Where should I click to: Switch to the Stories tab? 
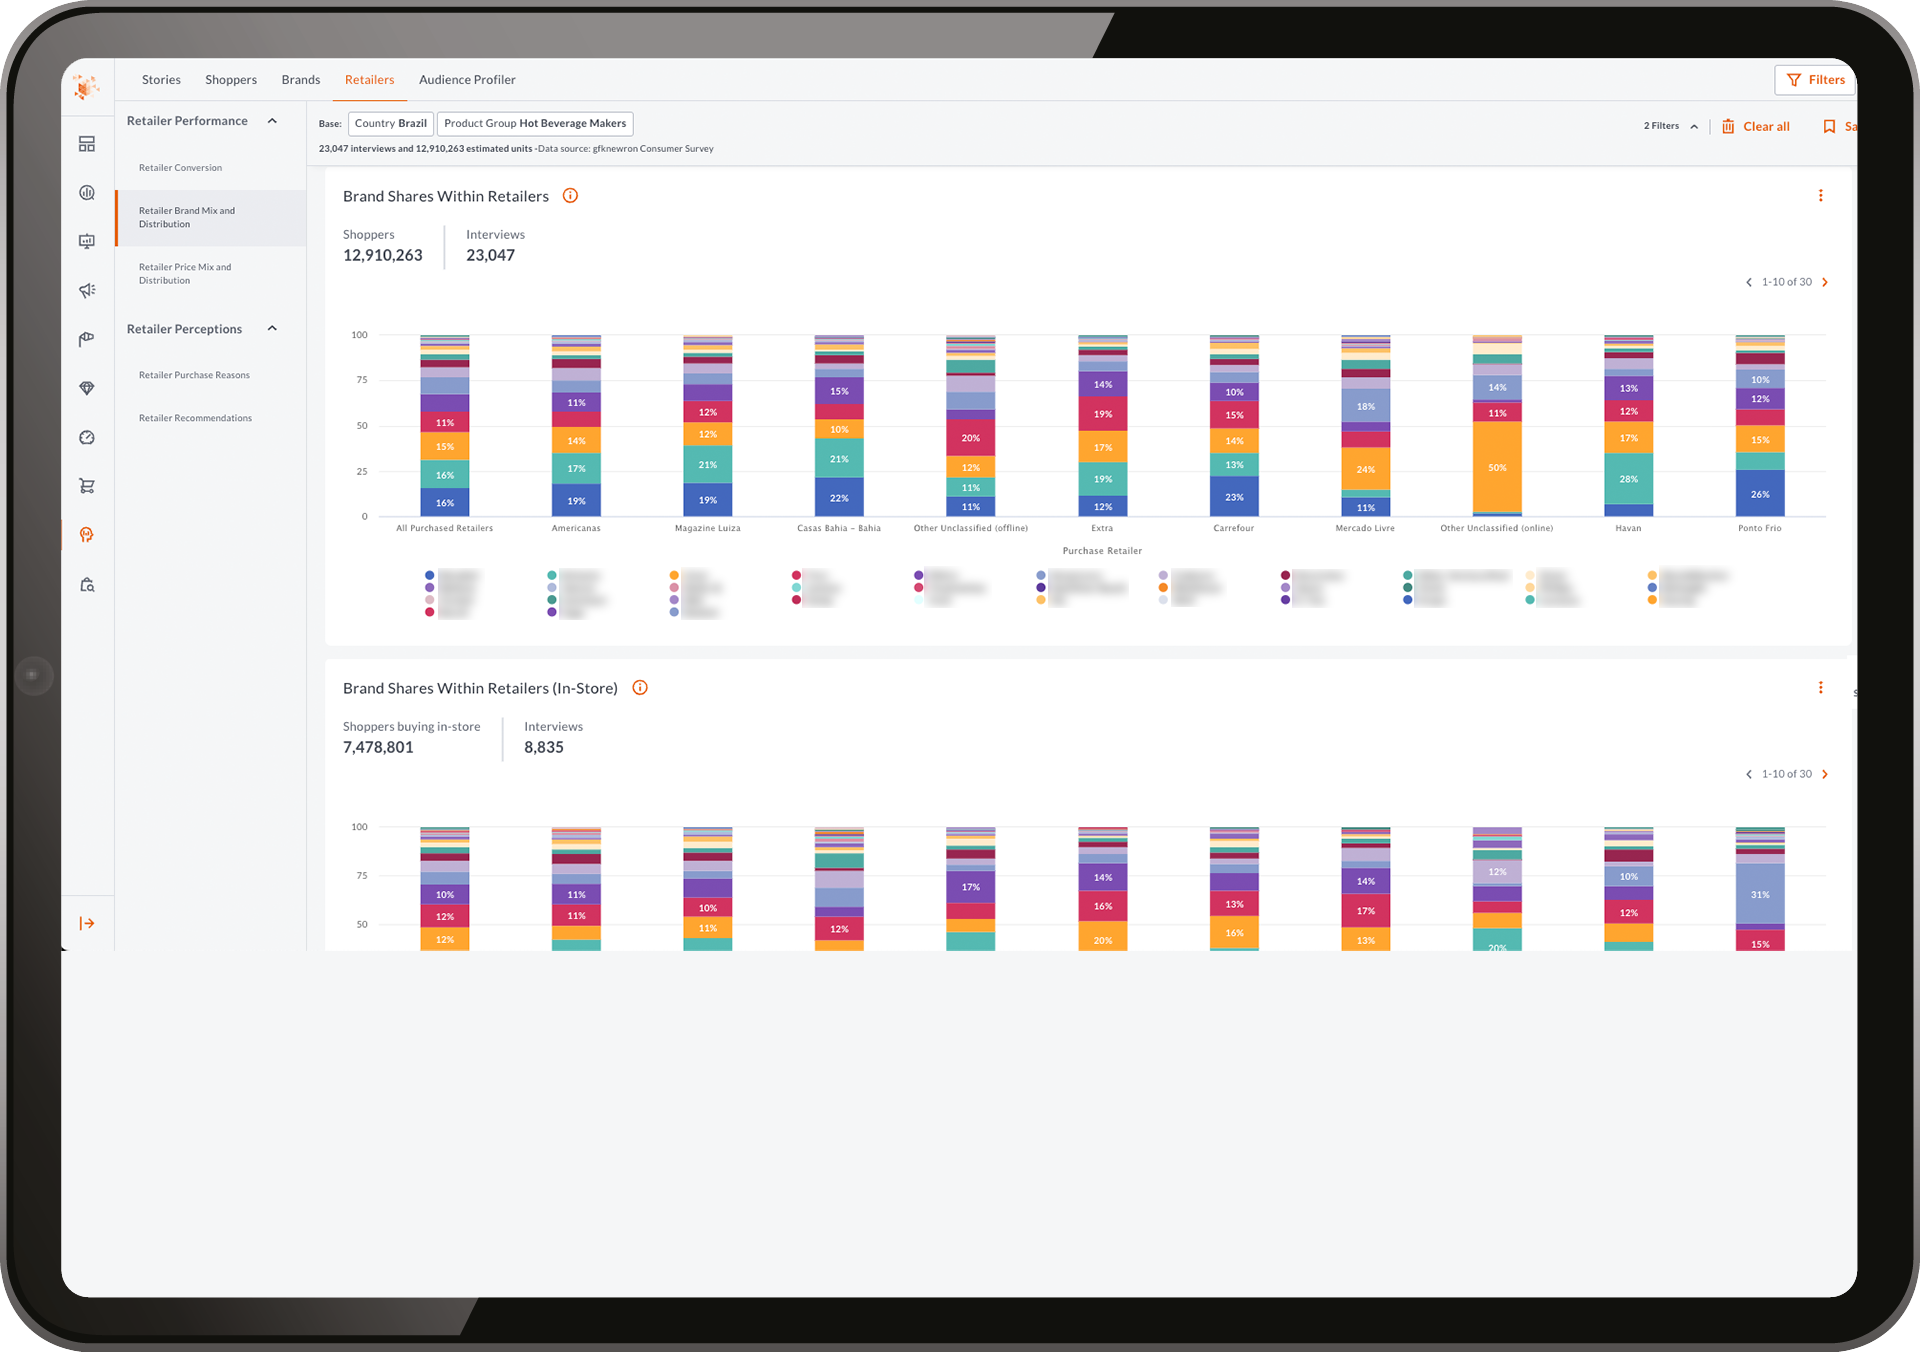point(161,80)
